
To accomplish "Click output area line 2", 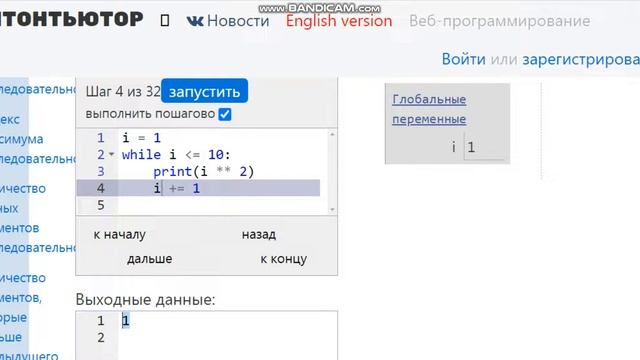I will 227,338.
